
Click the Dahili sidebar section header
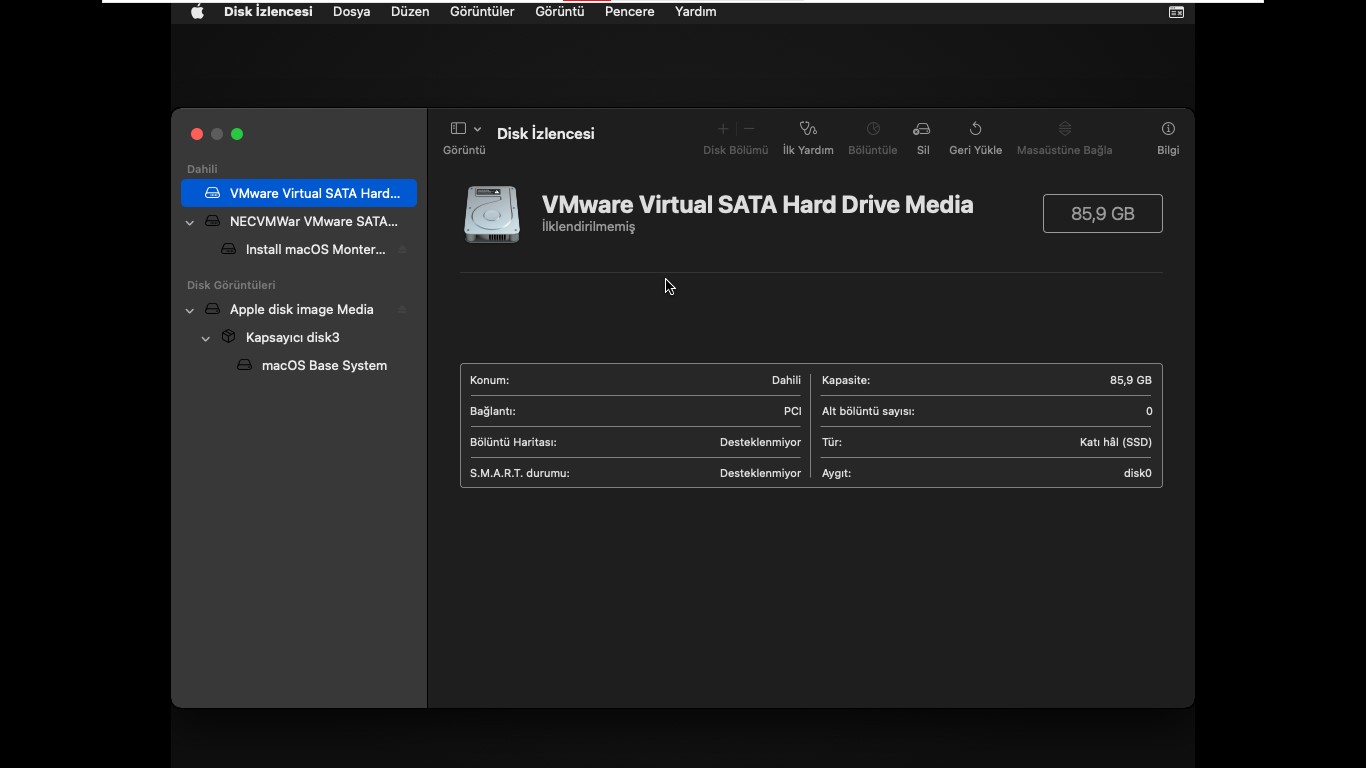[x=202, y=169]
